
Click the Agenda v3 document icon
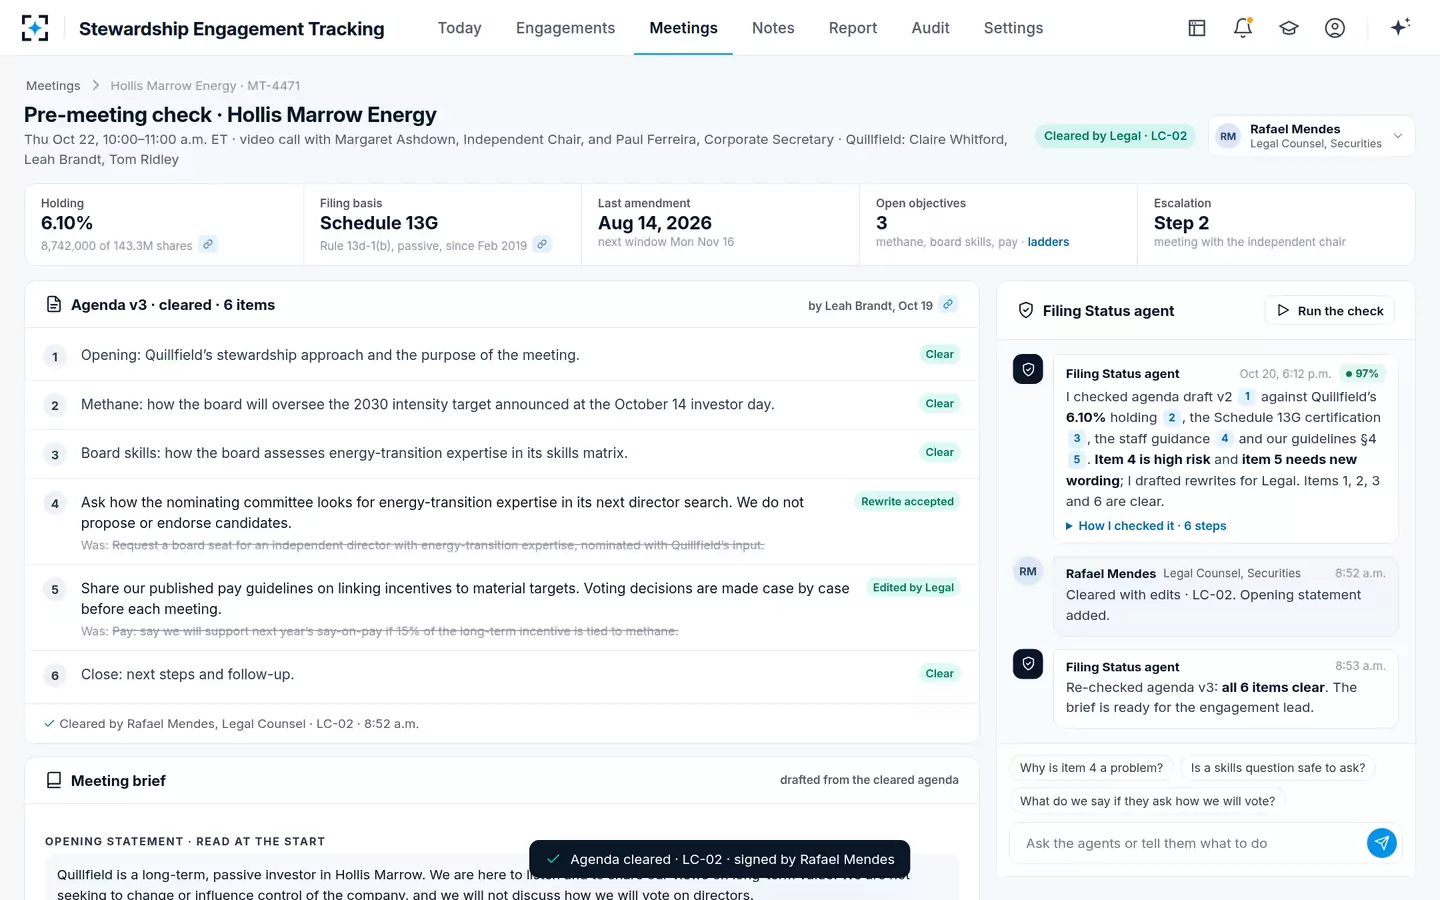pos(54,305)
